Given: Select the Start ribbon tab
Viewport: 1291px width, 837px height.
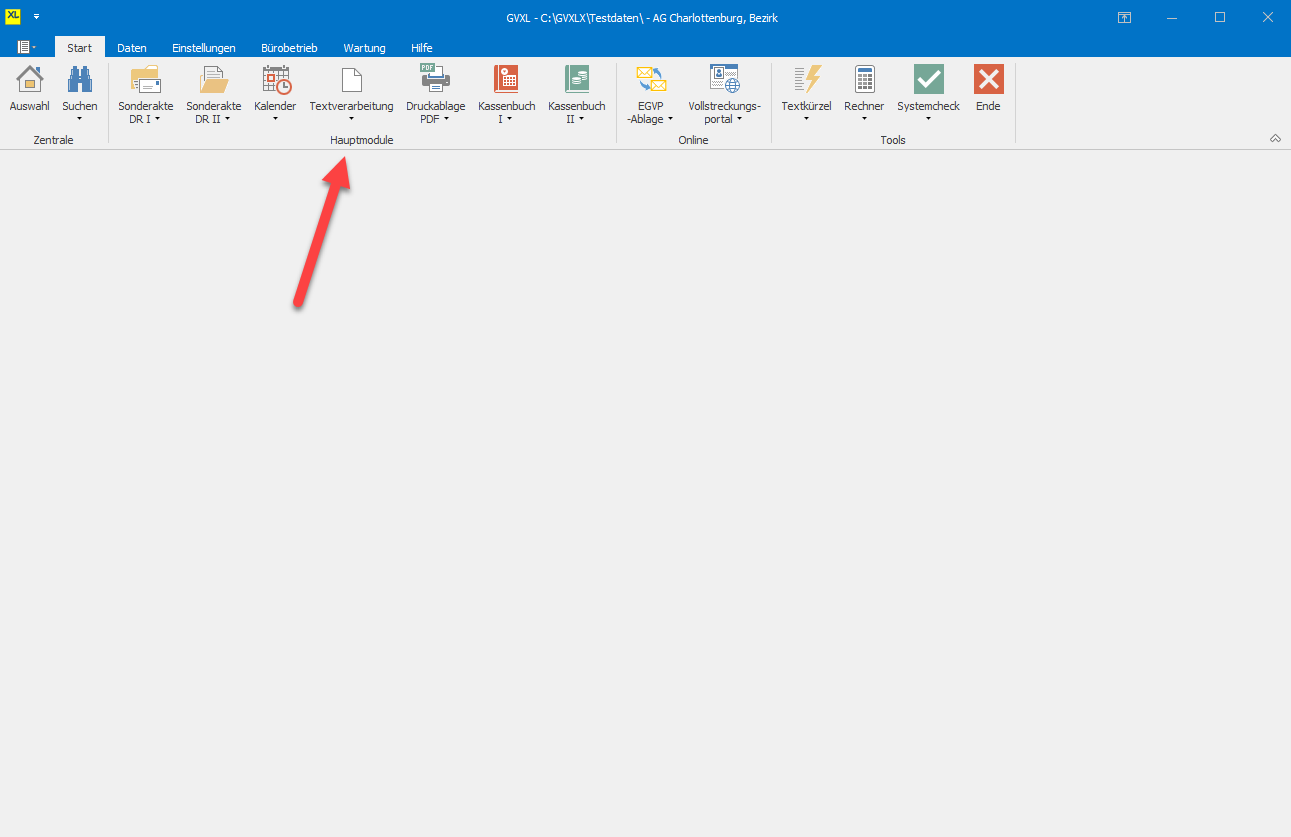Looking at the screenshot, I should (x=80, y=48).
